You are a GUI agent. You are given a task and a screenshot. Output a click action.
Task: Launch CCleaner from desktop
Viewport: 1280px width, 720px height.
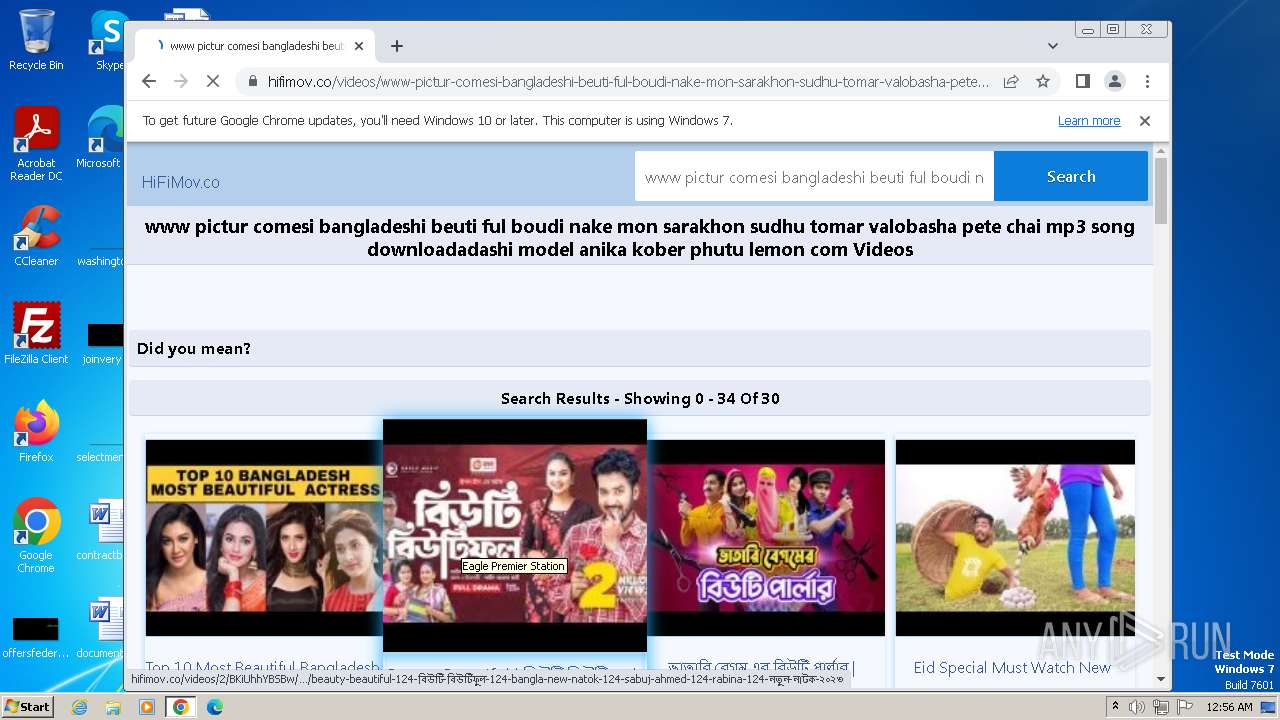pyautogui.click(x=36, y=236)
